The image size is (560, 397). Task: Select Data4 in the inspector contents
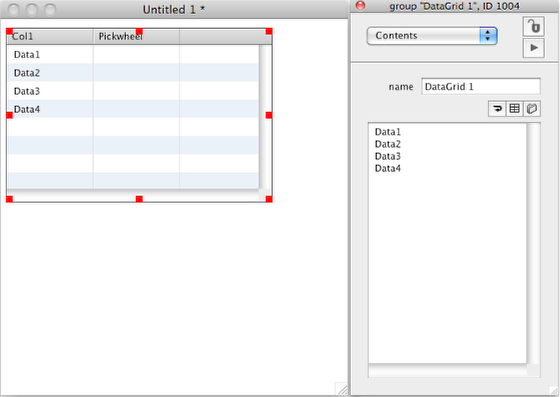388,169
